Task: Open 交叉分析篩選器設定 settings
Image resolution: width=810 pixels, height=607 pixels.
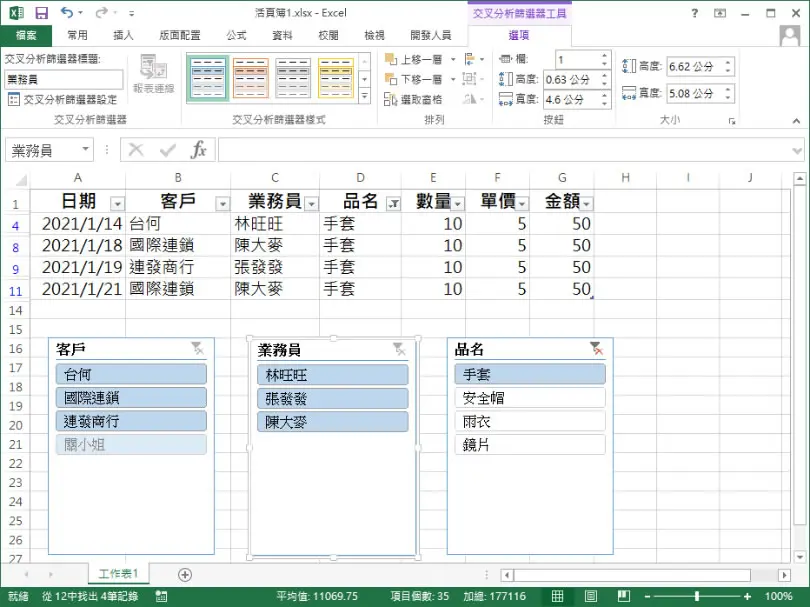Action: coord(63,99)
